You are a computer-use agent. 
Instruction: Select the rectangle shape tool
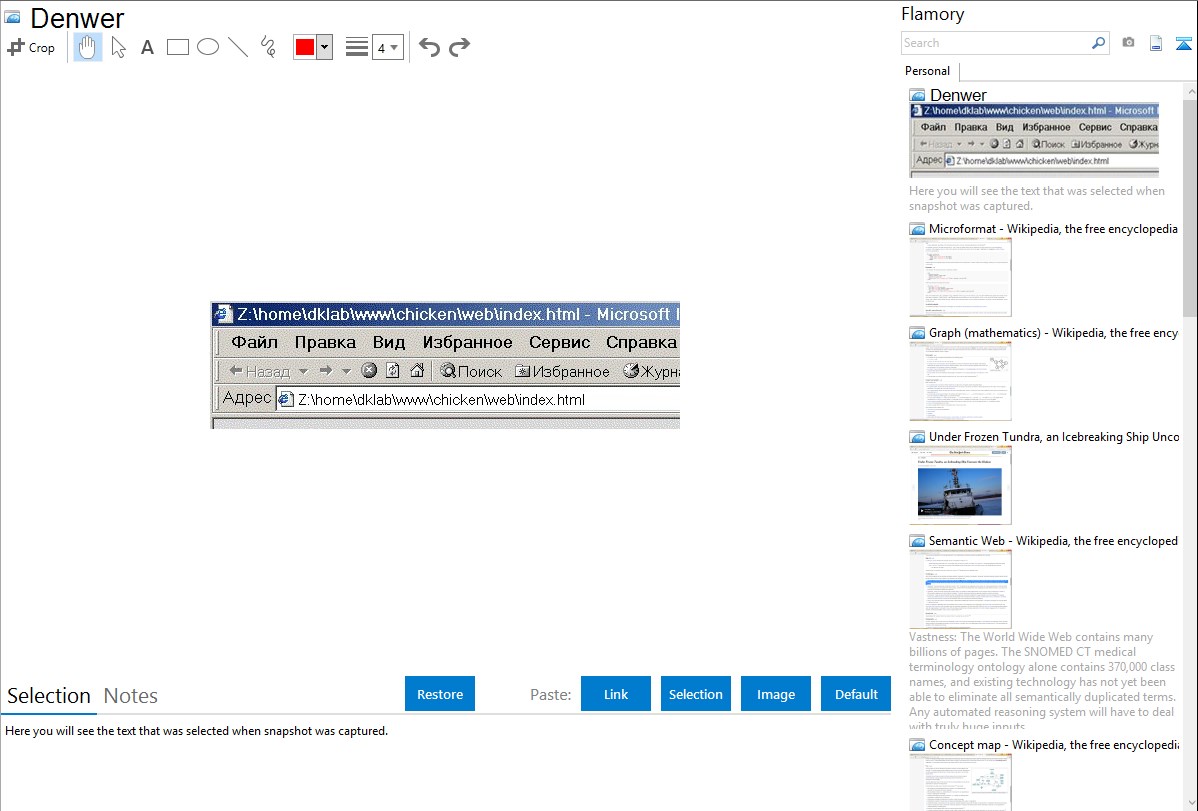coord(177,47)
